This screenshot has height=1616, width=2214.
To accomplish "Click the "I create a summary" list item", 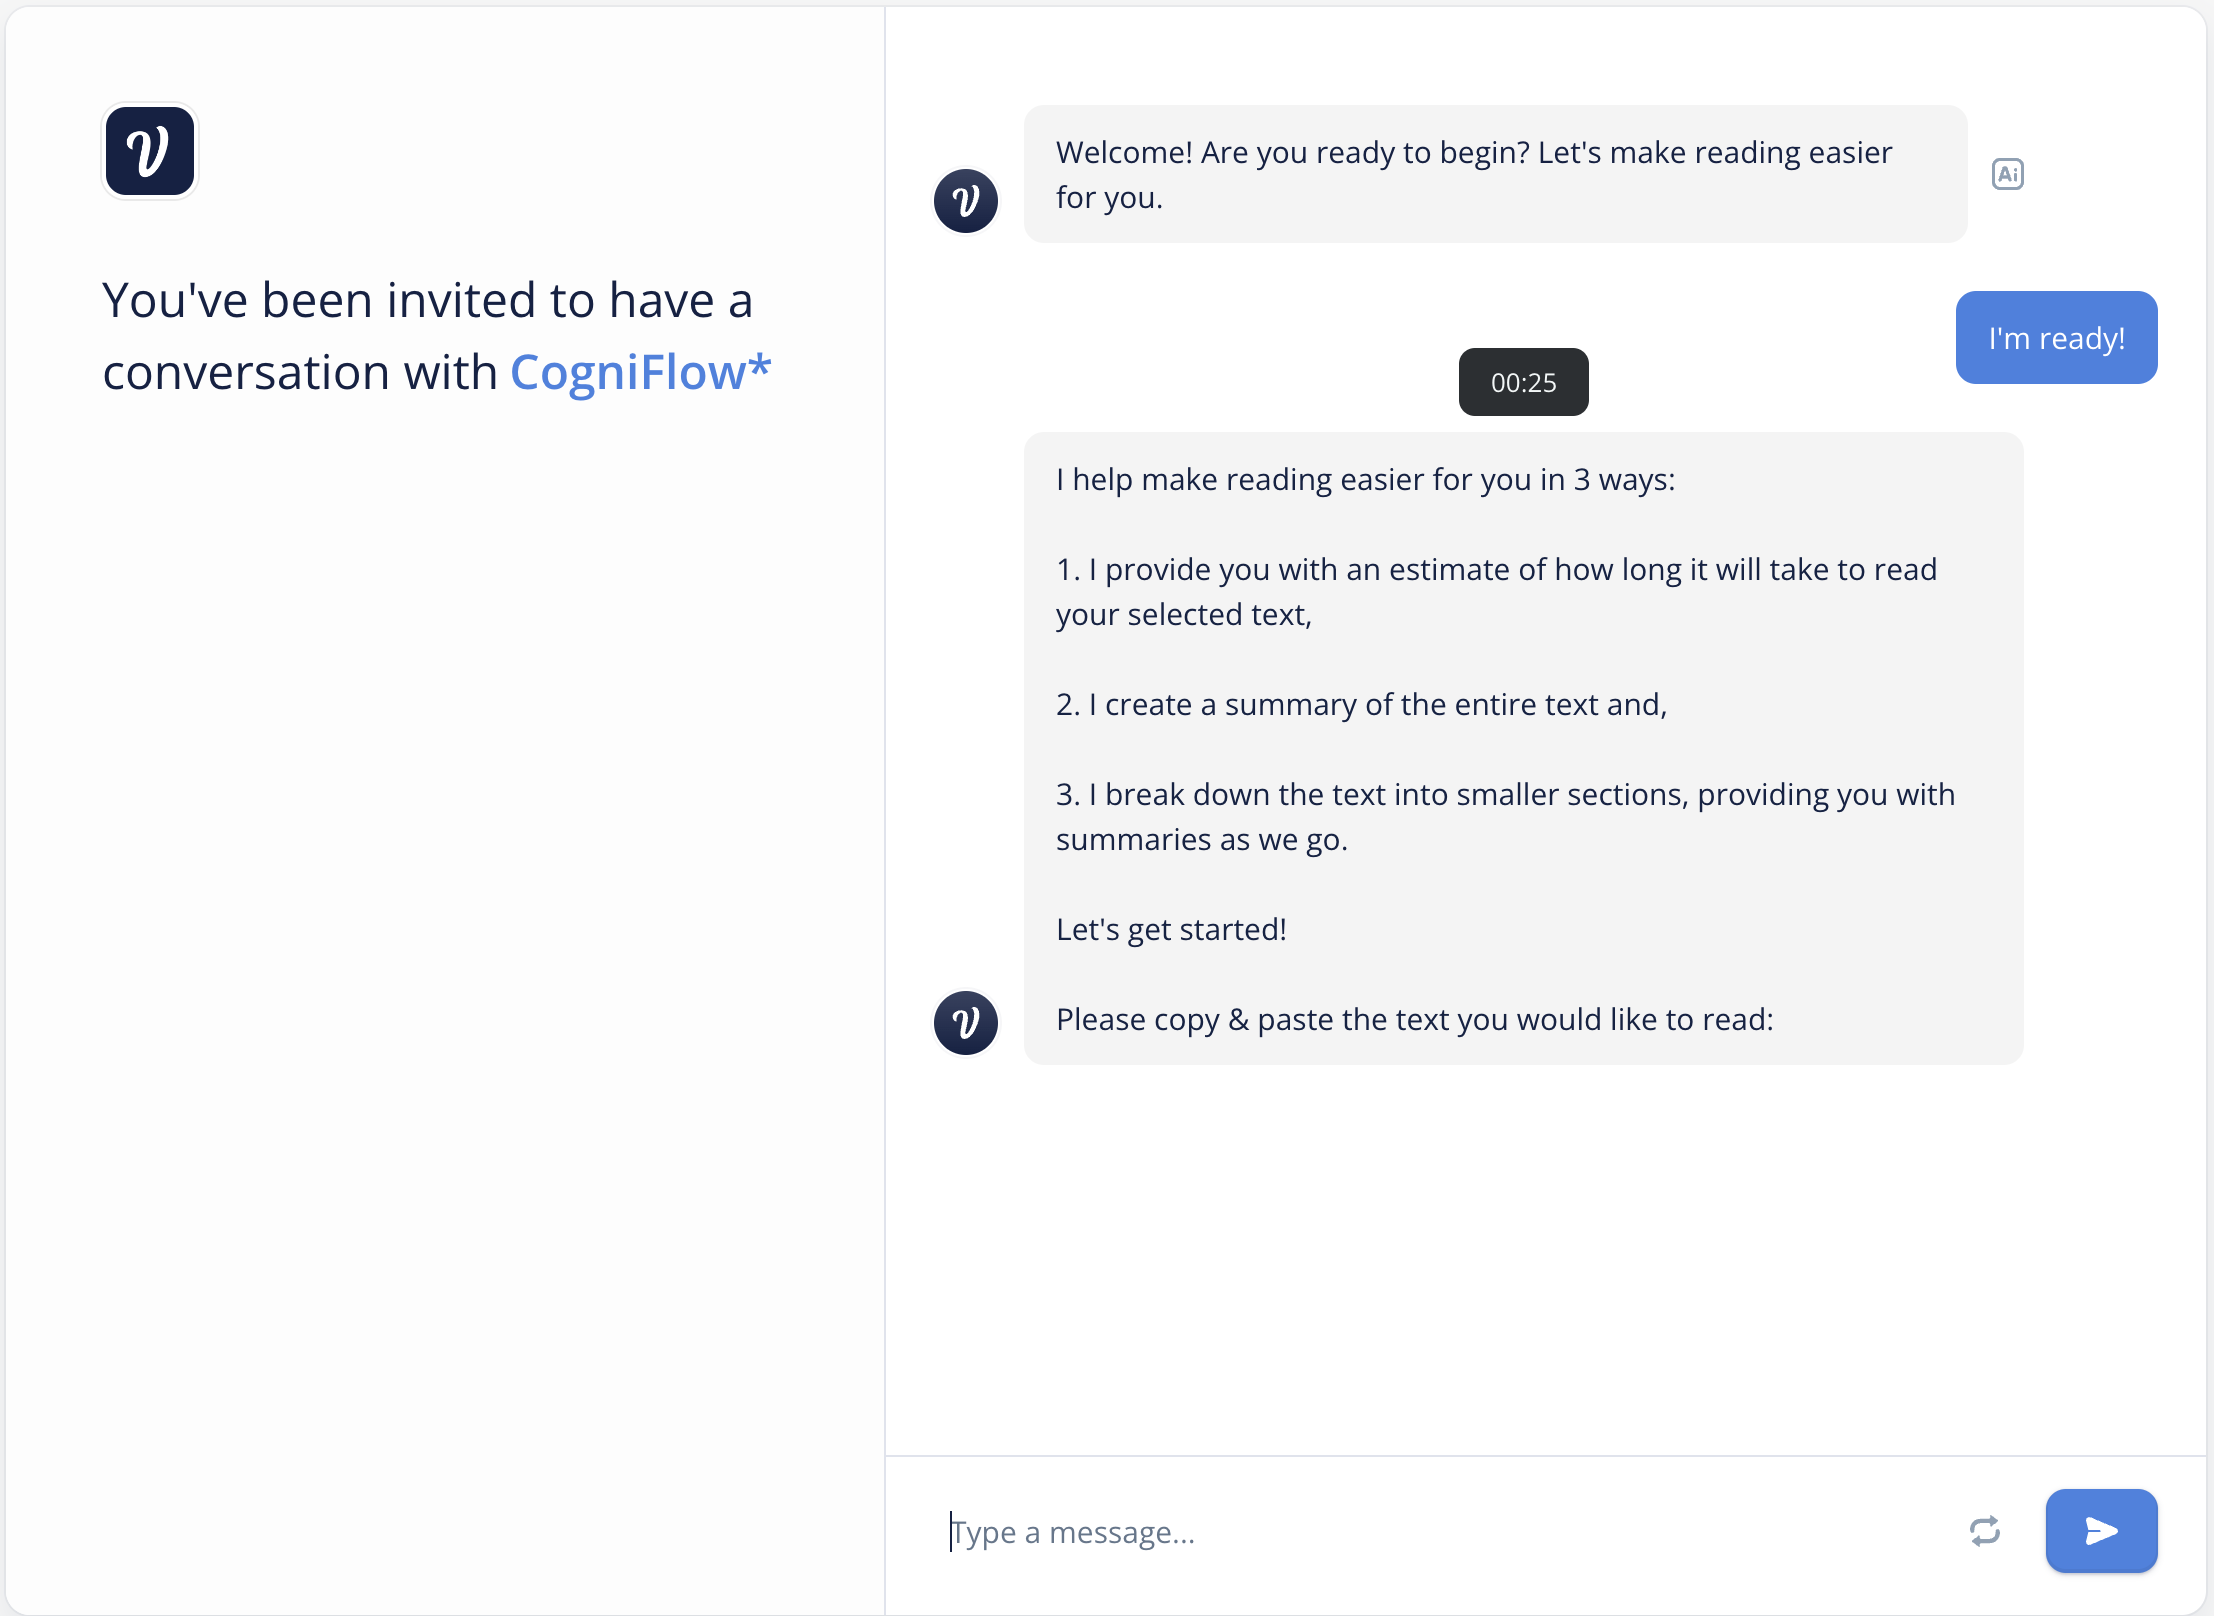I will click(1361, 705).
